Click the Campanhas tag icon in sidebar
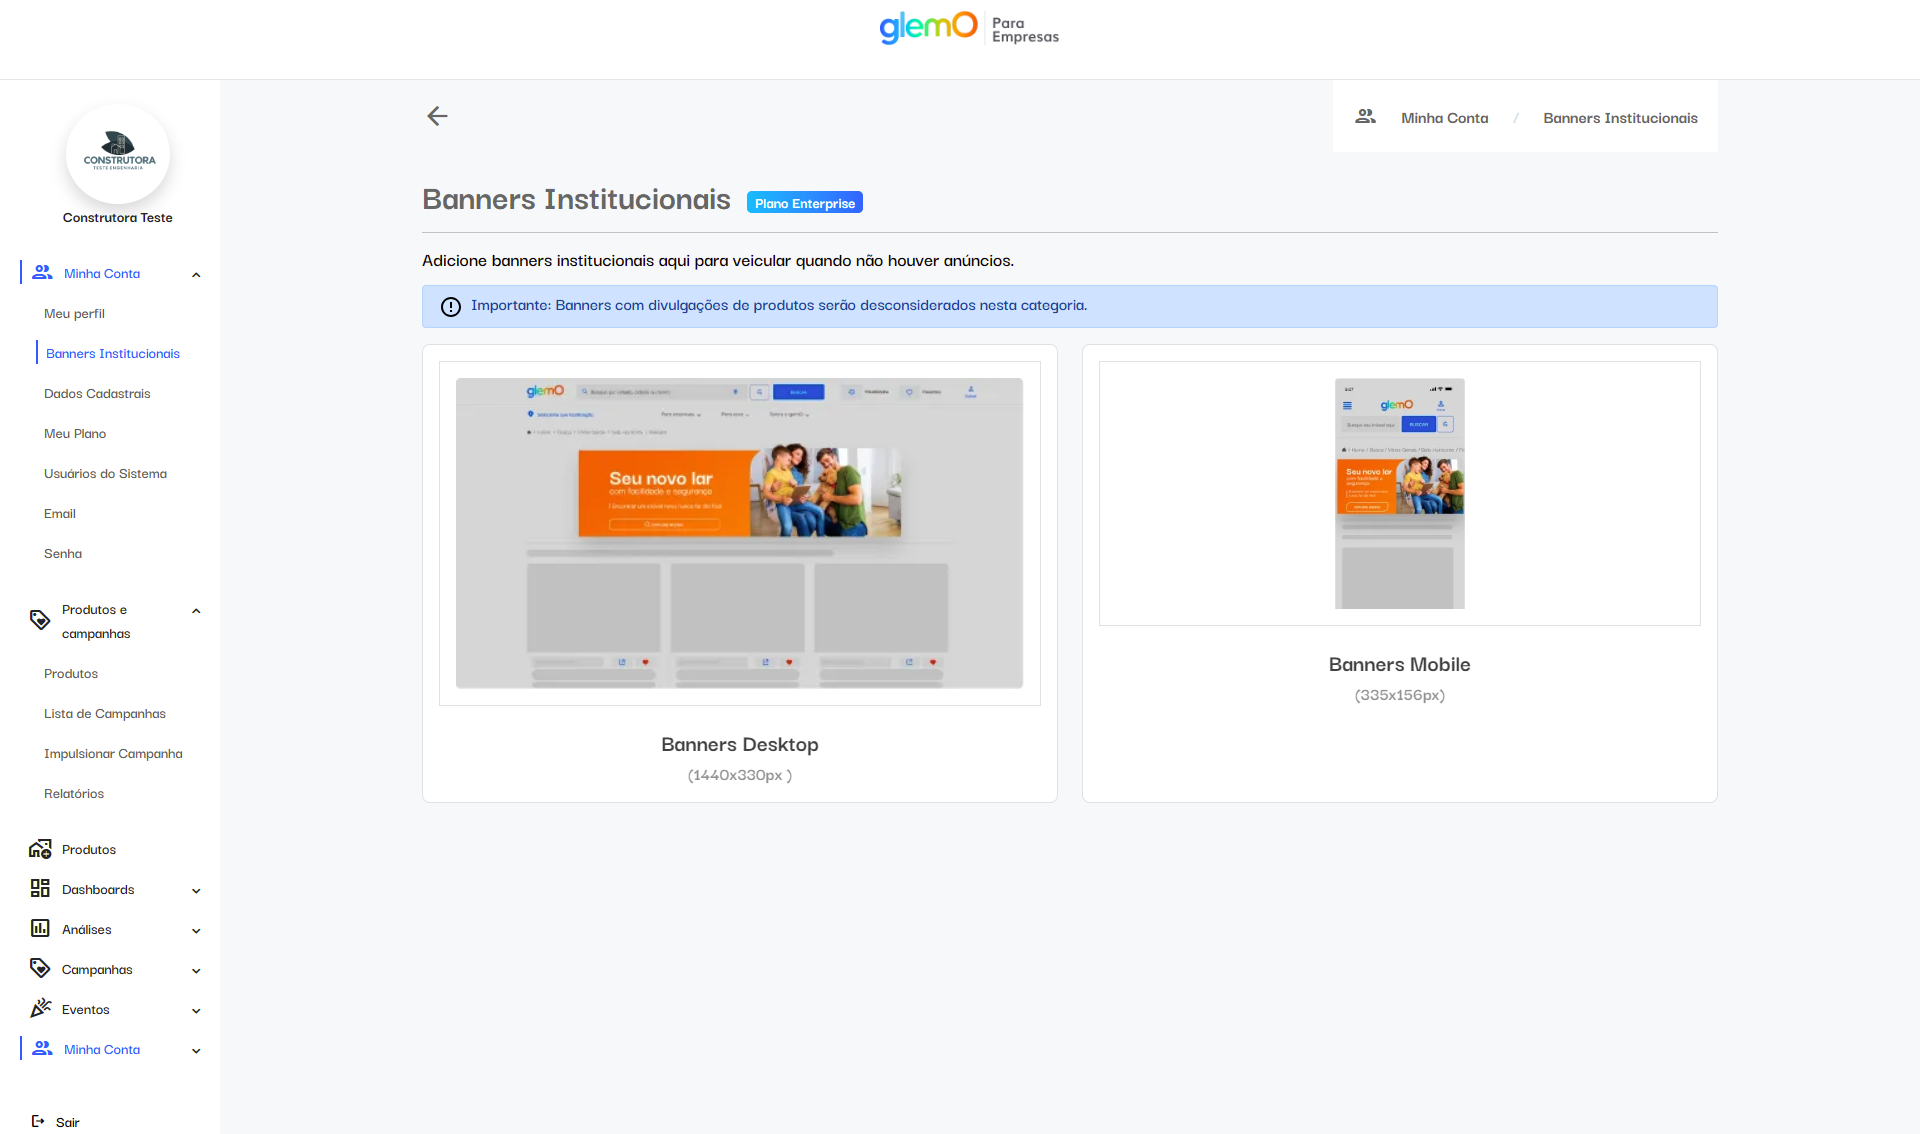The width and height of the screenshot is (1920, 1134). [x=40, y=968]
